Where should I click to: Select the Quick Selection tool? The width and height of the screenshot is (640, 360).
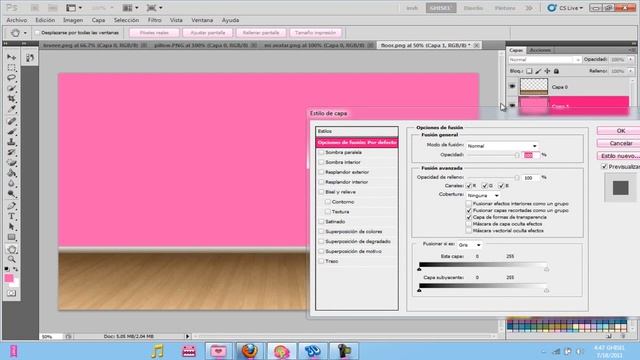(11, 89)
